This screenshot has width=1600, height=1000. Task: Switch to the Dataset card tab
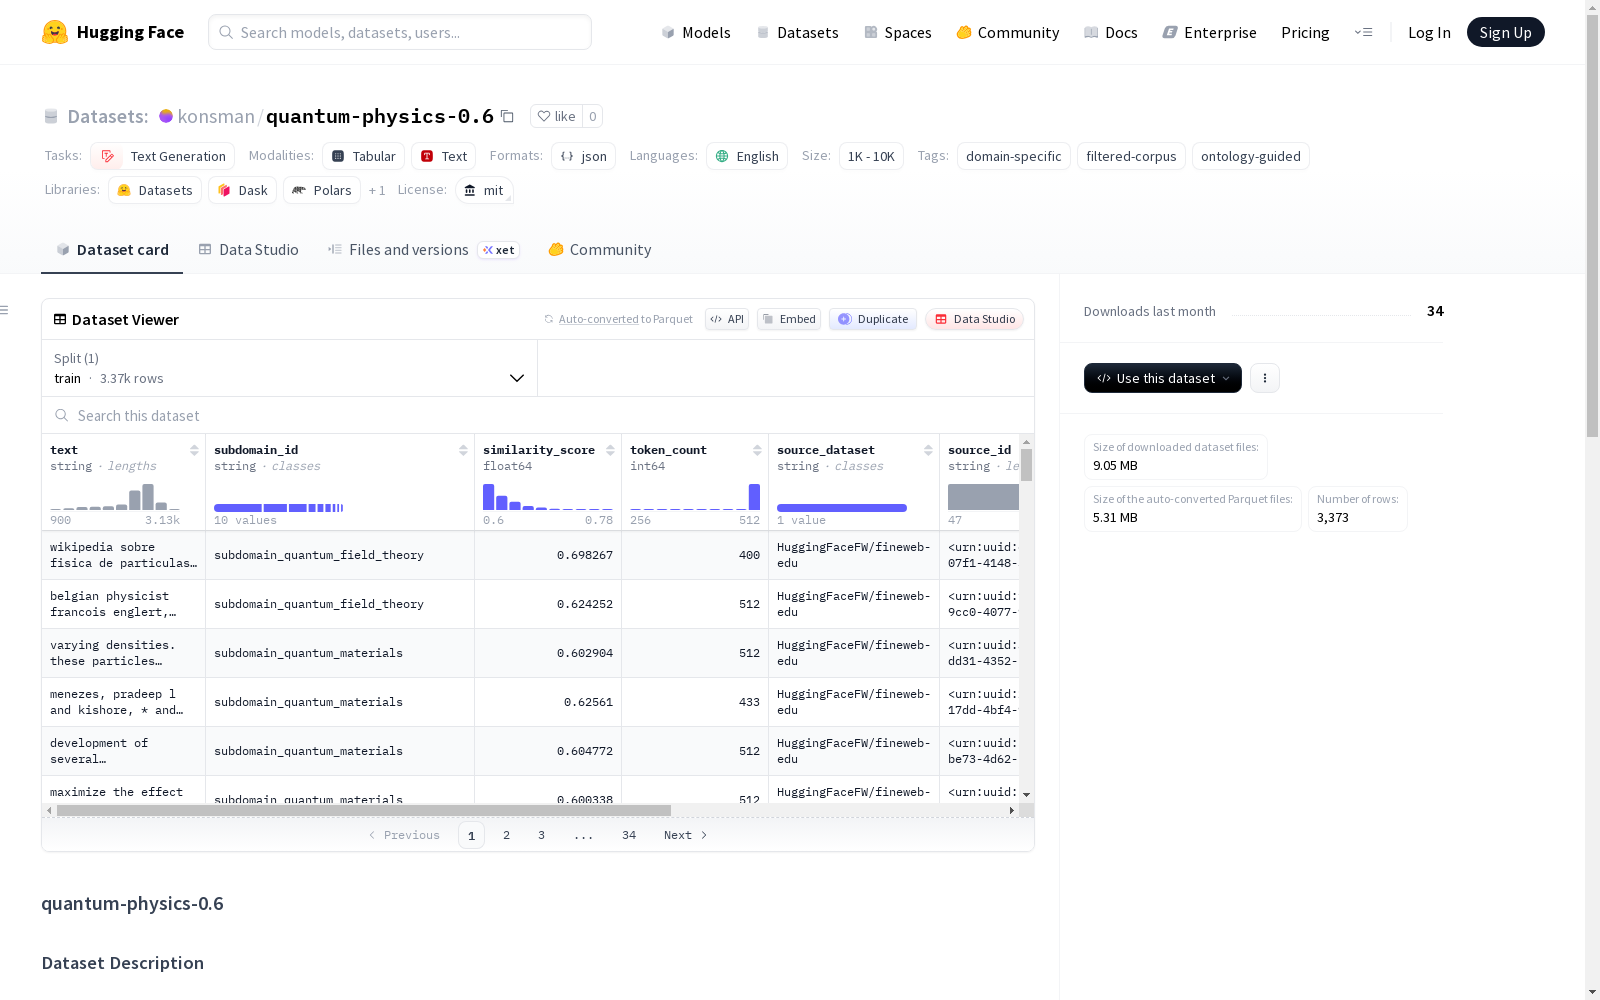(x=112, y=250)
